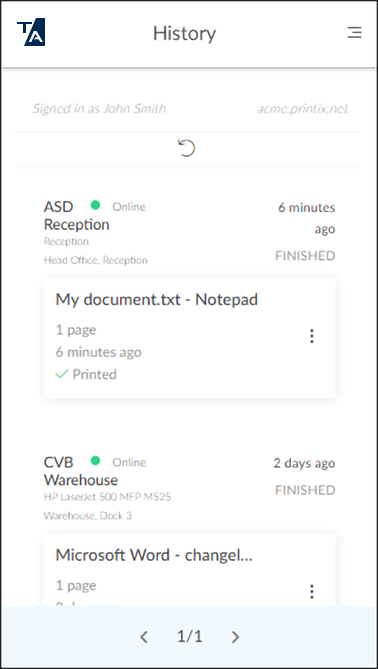Select the ASD Reception printer name
This screenshot has width=378, height=669.
tap(76, 215)
